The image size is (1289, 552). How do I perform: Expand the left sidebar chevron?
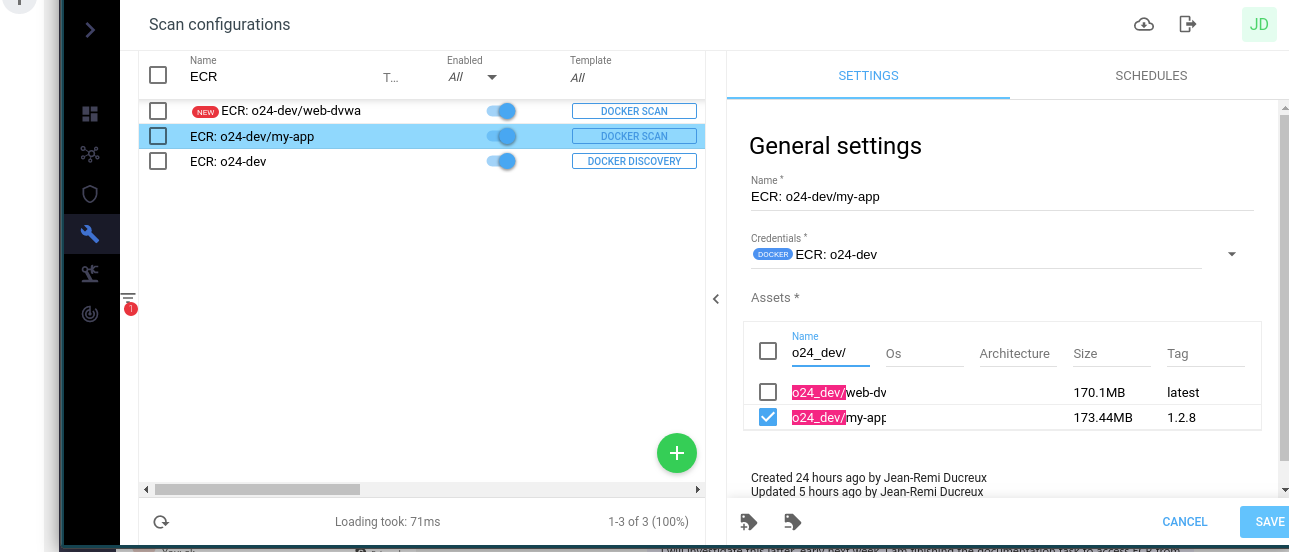point(90,30)
